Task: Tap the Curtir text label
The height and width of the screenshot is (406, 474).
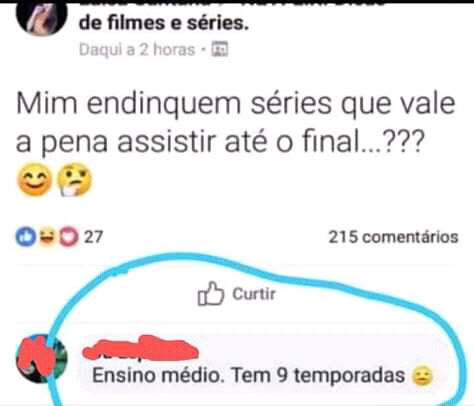Action: pyautogui.click(x=254, y=294)
